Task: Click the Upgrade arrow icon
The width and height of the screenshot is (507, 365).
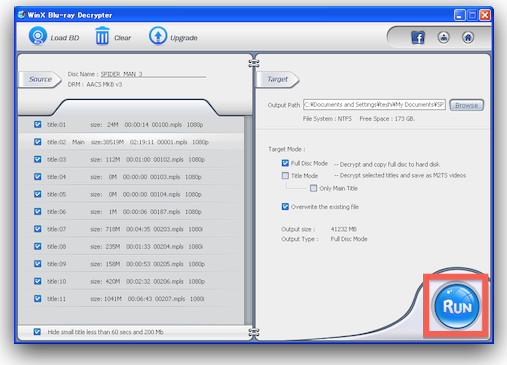Action: [x=158, y=36]
